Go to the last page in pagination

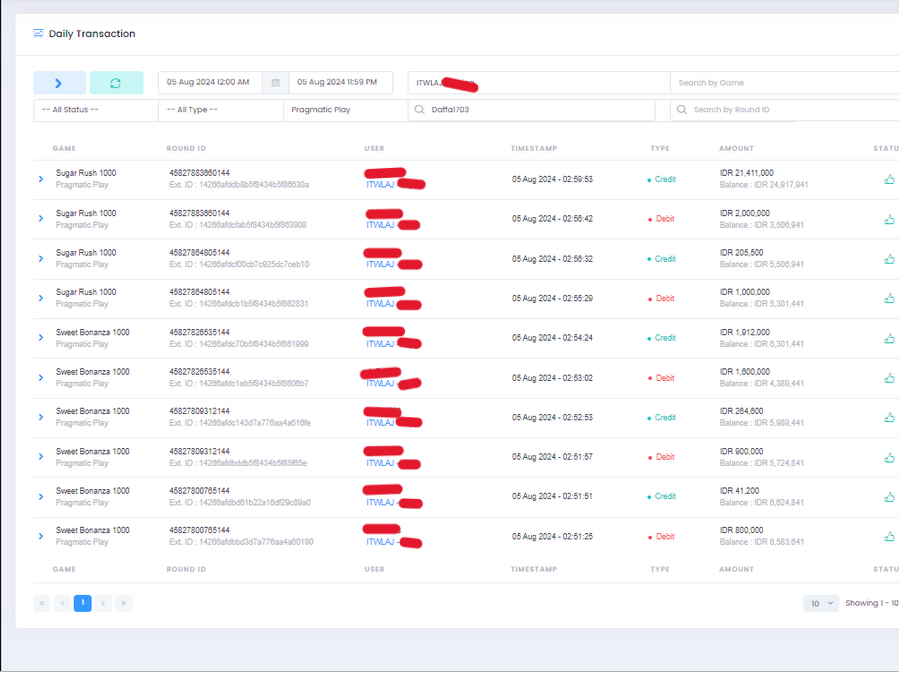124,604
